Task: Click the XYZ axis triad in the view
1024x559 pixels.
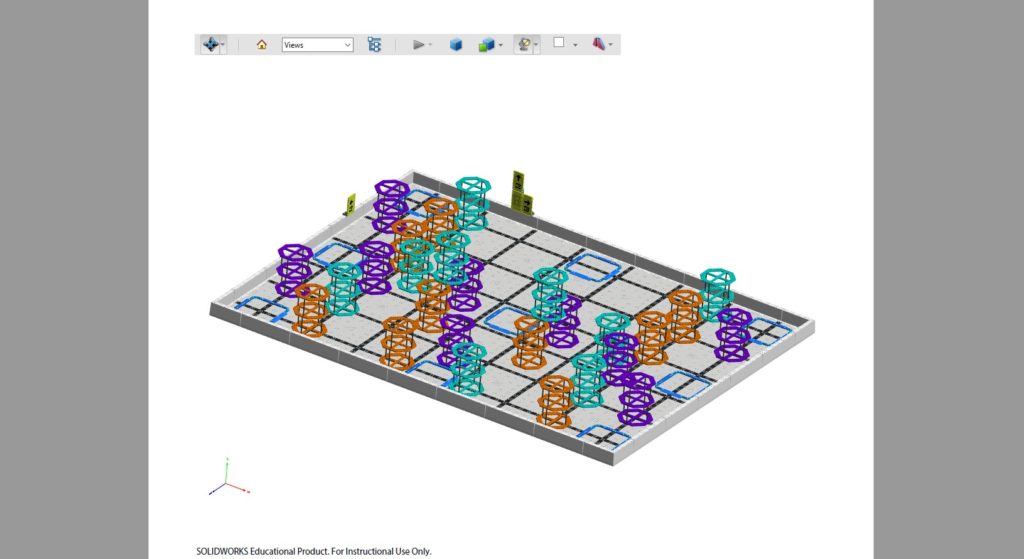Action: tap(228, 478)
